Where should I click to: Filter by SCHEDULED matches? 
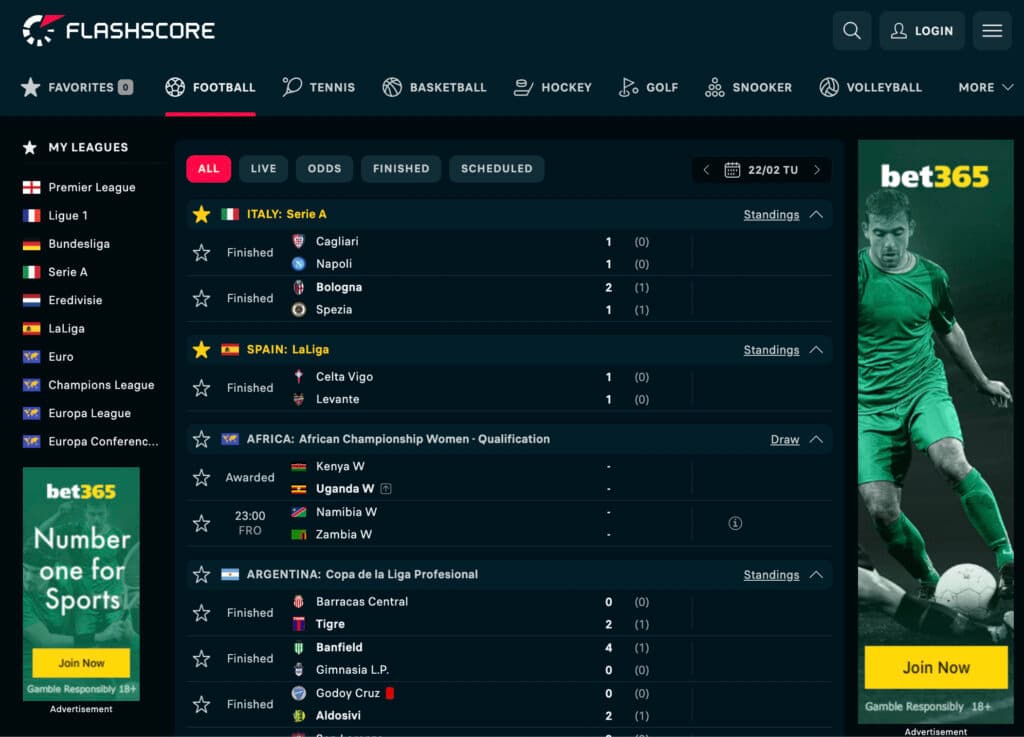(x=497, y=168)
